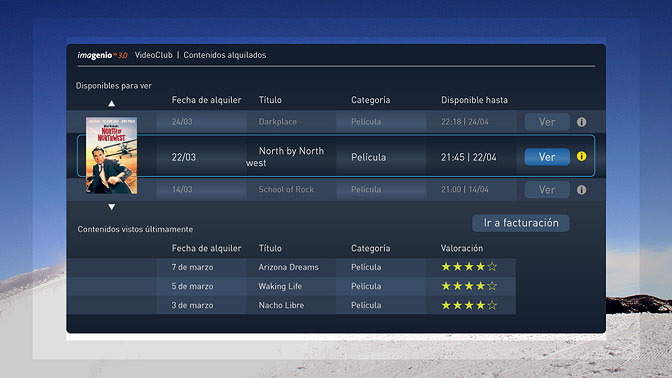Click the fifth star for Nacho Libre
The height and width of the screenshot is (378, 672).
pyautogui.click(x=492, y=305)
